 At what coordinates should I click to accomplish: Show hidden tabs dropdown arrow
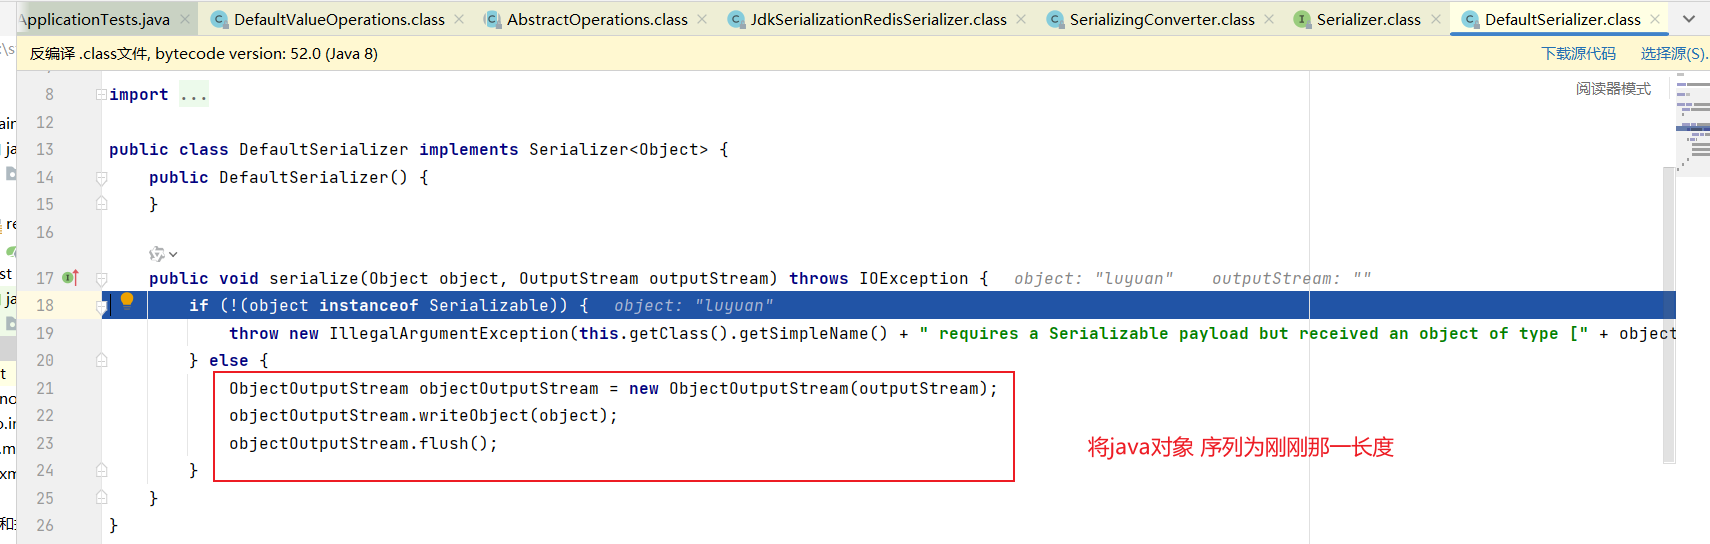pyautogui.click(x=1689, y=19)
